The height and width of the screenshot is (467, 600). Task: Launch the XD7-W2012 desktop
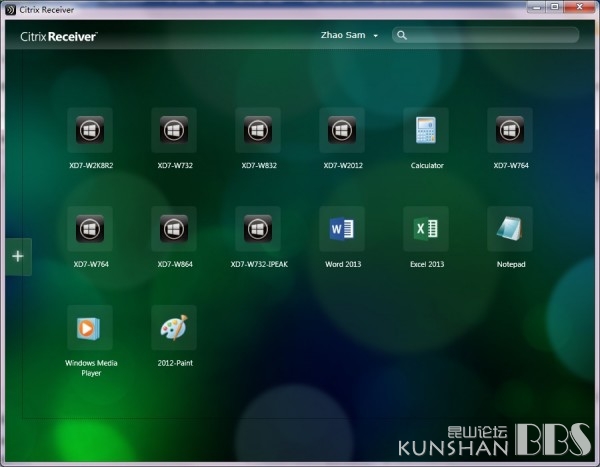[342, 130]
